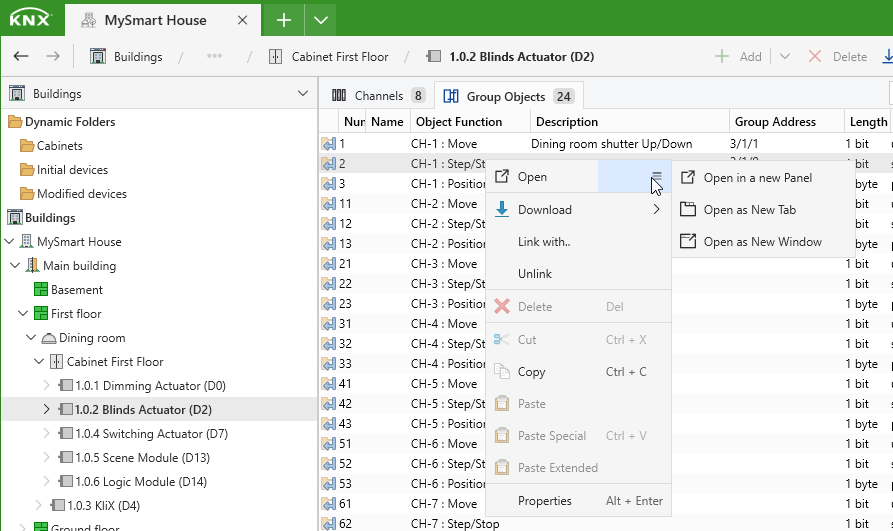Click the forward navigation arrow
Image resolution: width=893 pixels, height=531 pixels.
pos(53,56)
